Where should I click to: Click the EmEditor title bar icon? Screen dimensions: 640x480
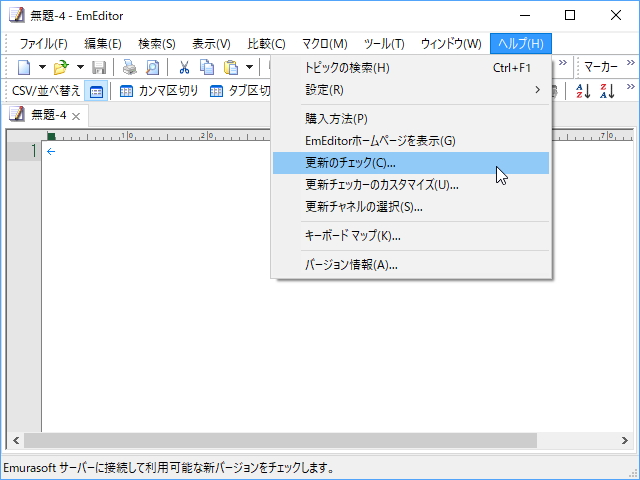[x=17, y=16]
